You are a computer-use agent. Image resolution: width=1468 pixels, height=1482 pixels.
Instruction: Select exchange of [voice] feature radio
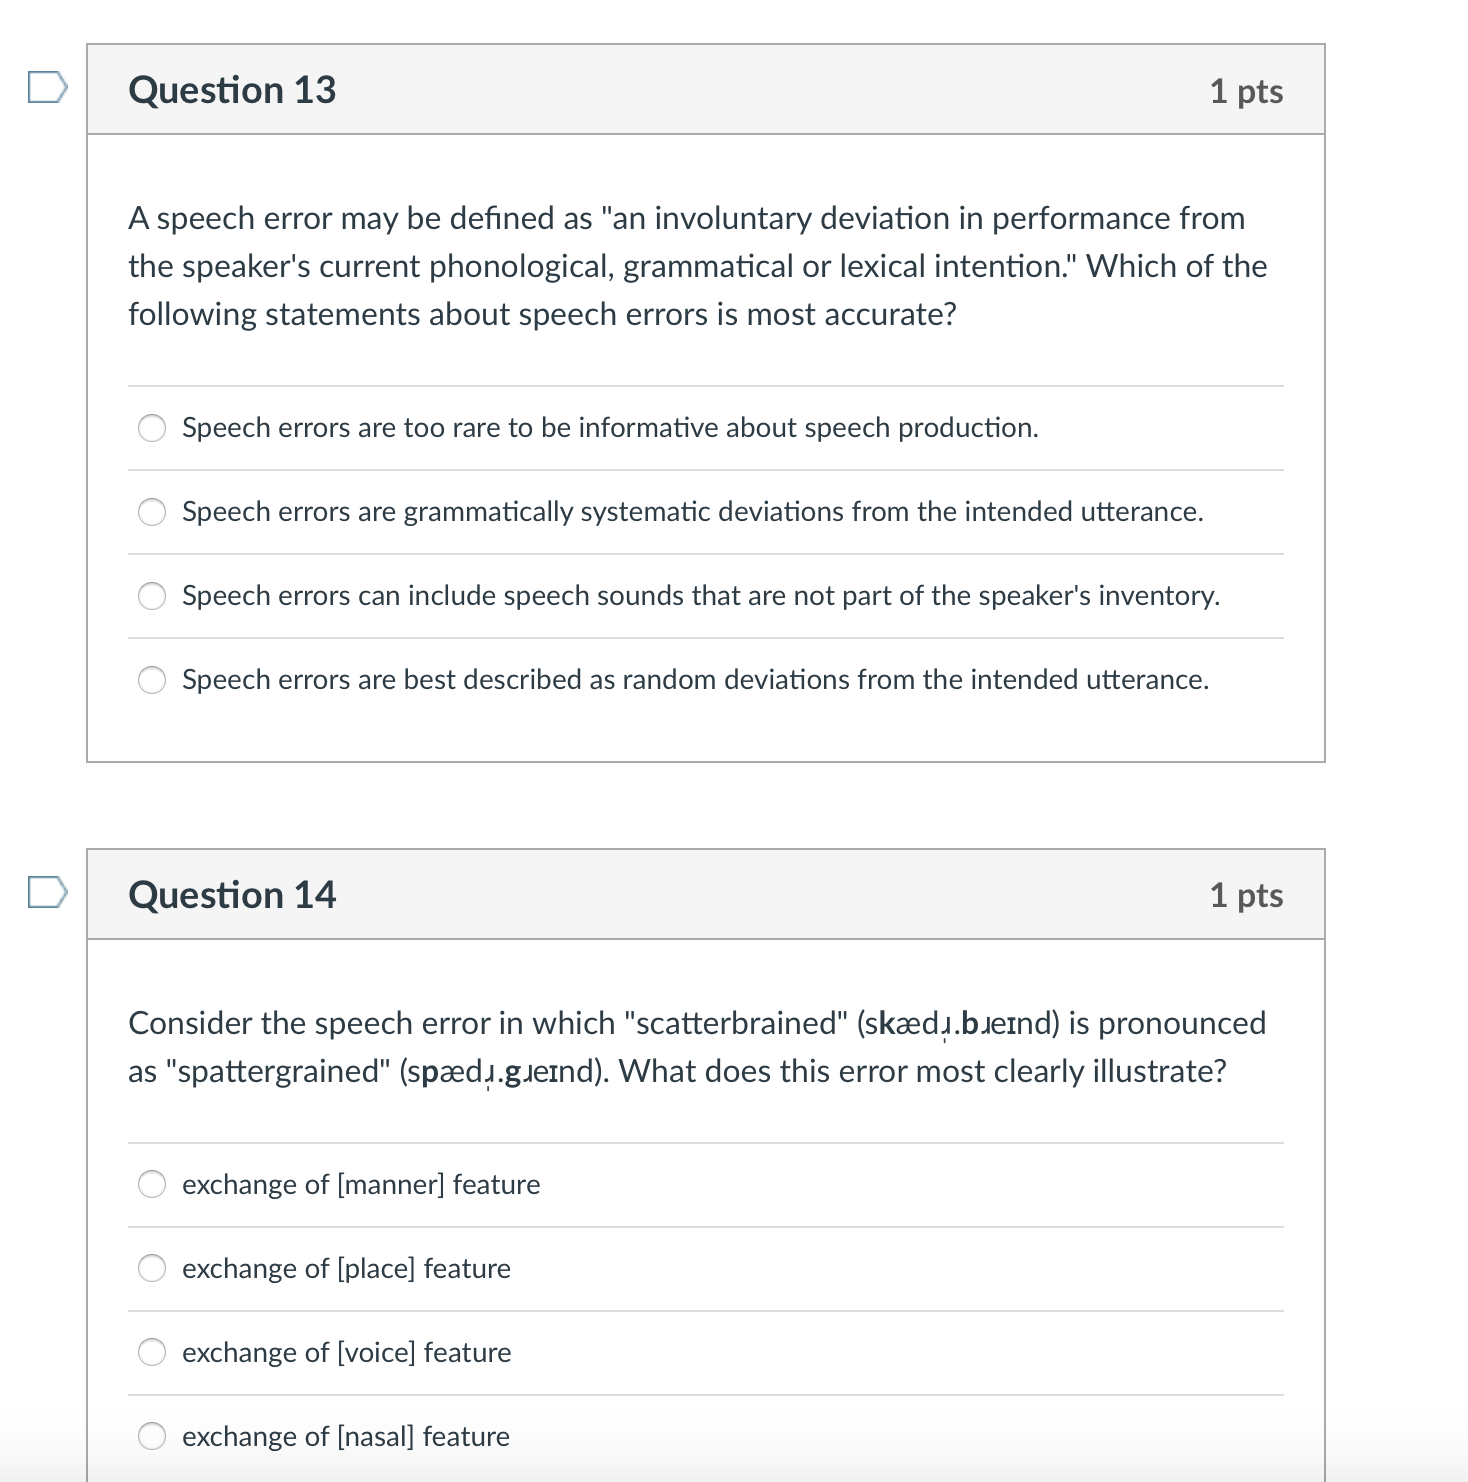[x=152, y=1352]
